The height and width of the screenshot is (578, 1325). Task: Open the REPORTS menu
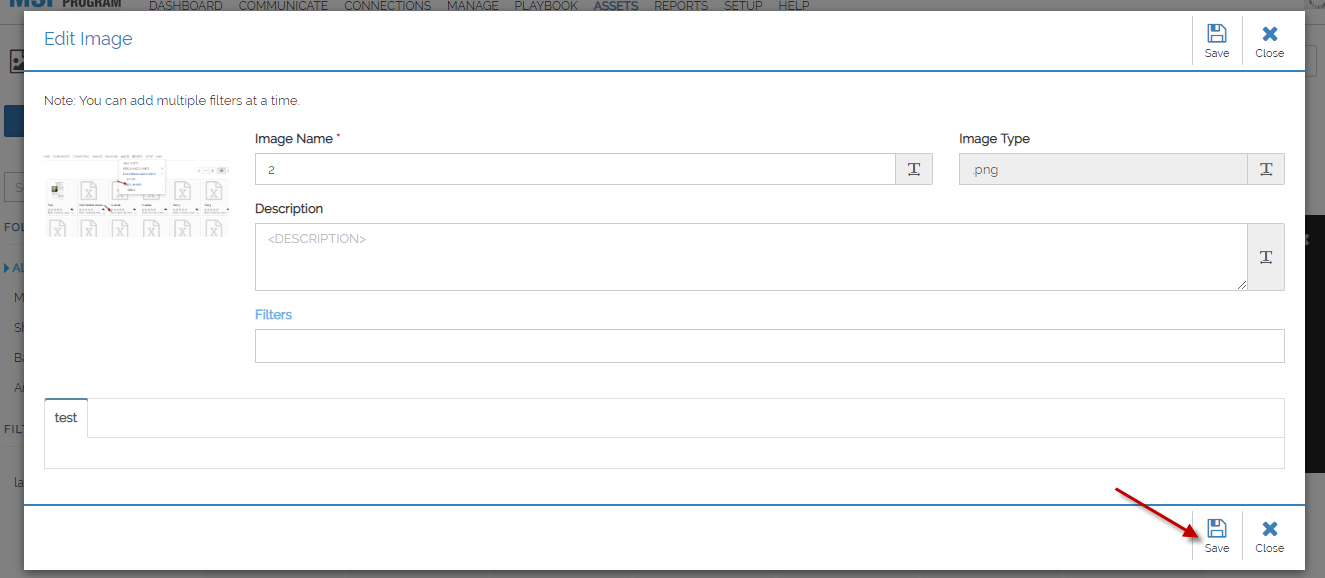pos(681,6)
